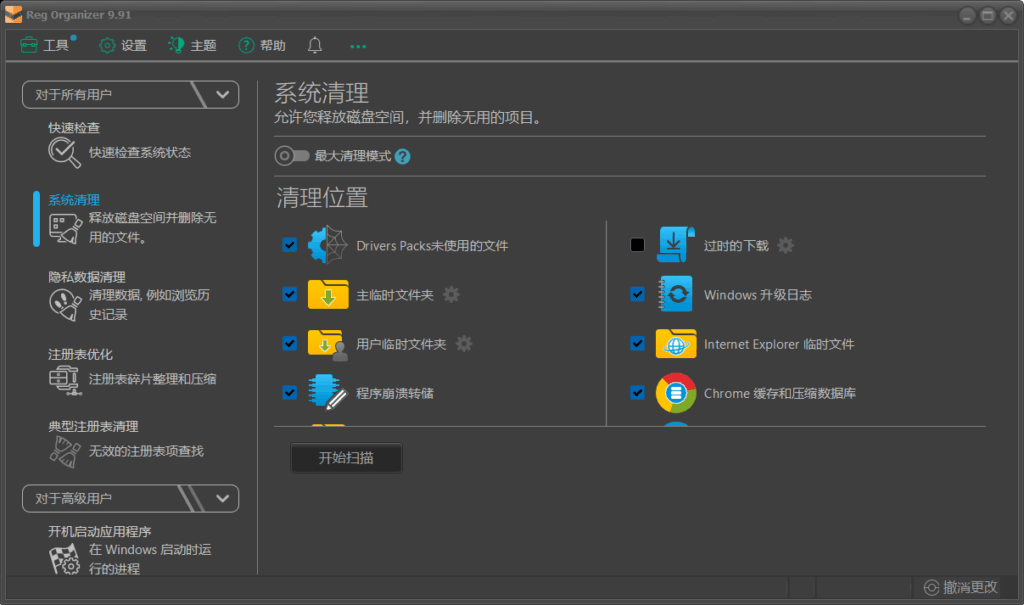Open the 注册表优化 tool icon
This screenshot has height=605, width=1024.
tap(63, 378)
